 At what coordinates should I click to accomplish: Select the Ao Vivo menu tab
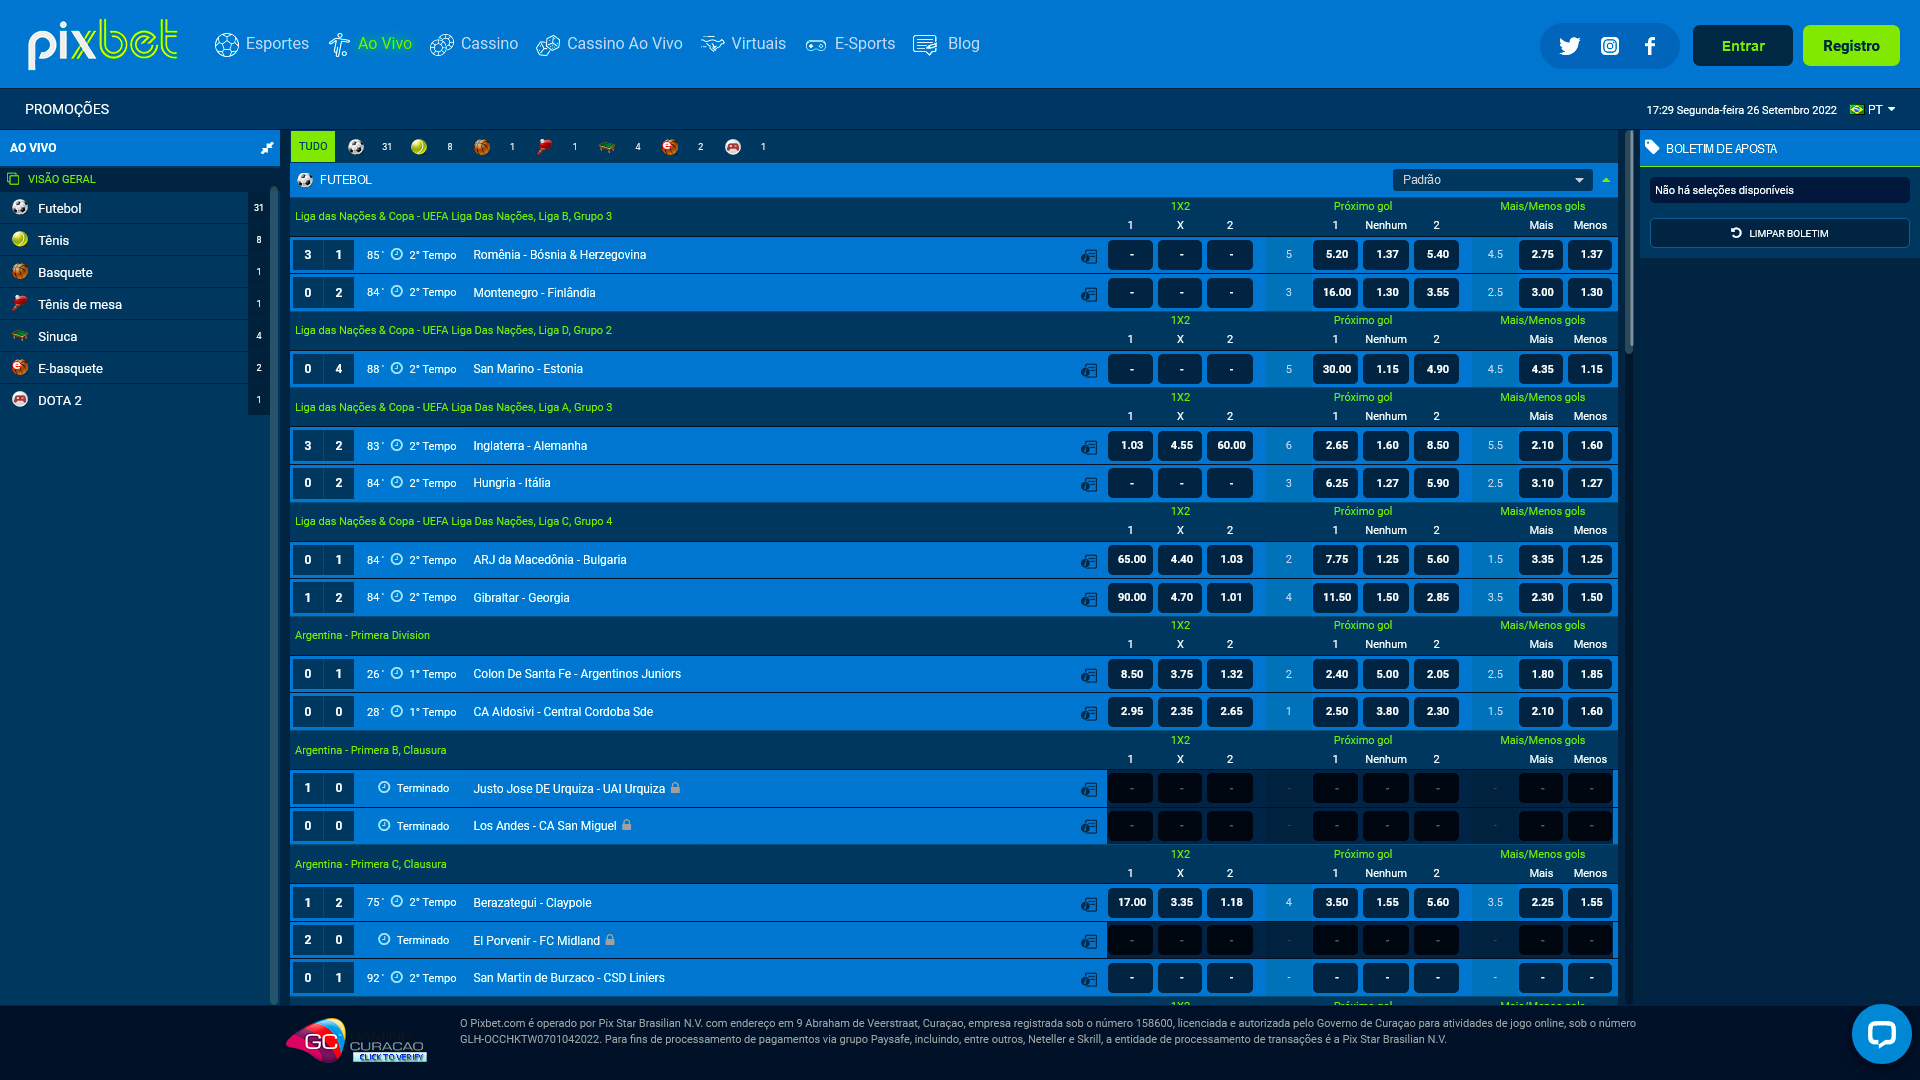point(369,44)
